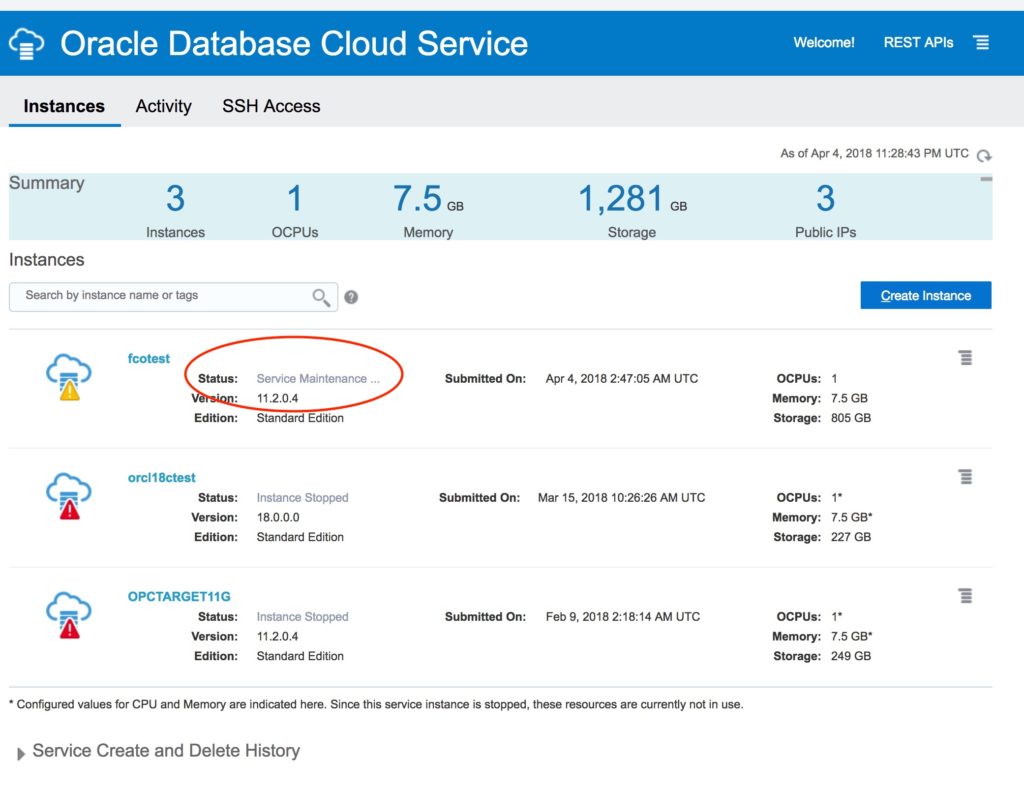
Task: Open the REST APIs link
Action: (918, 43)
